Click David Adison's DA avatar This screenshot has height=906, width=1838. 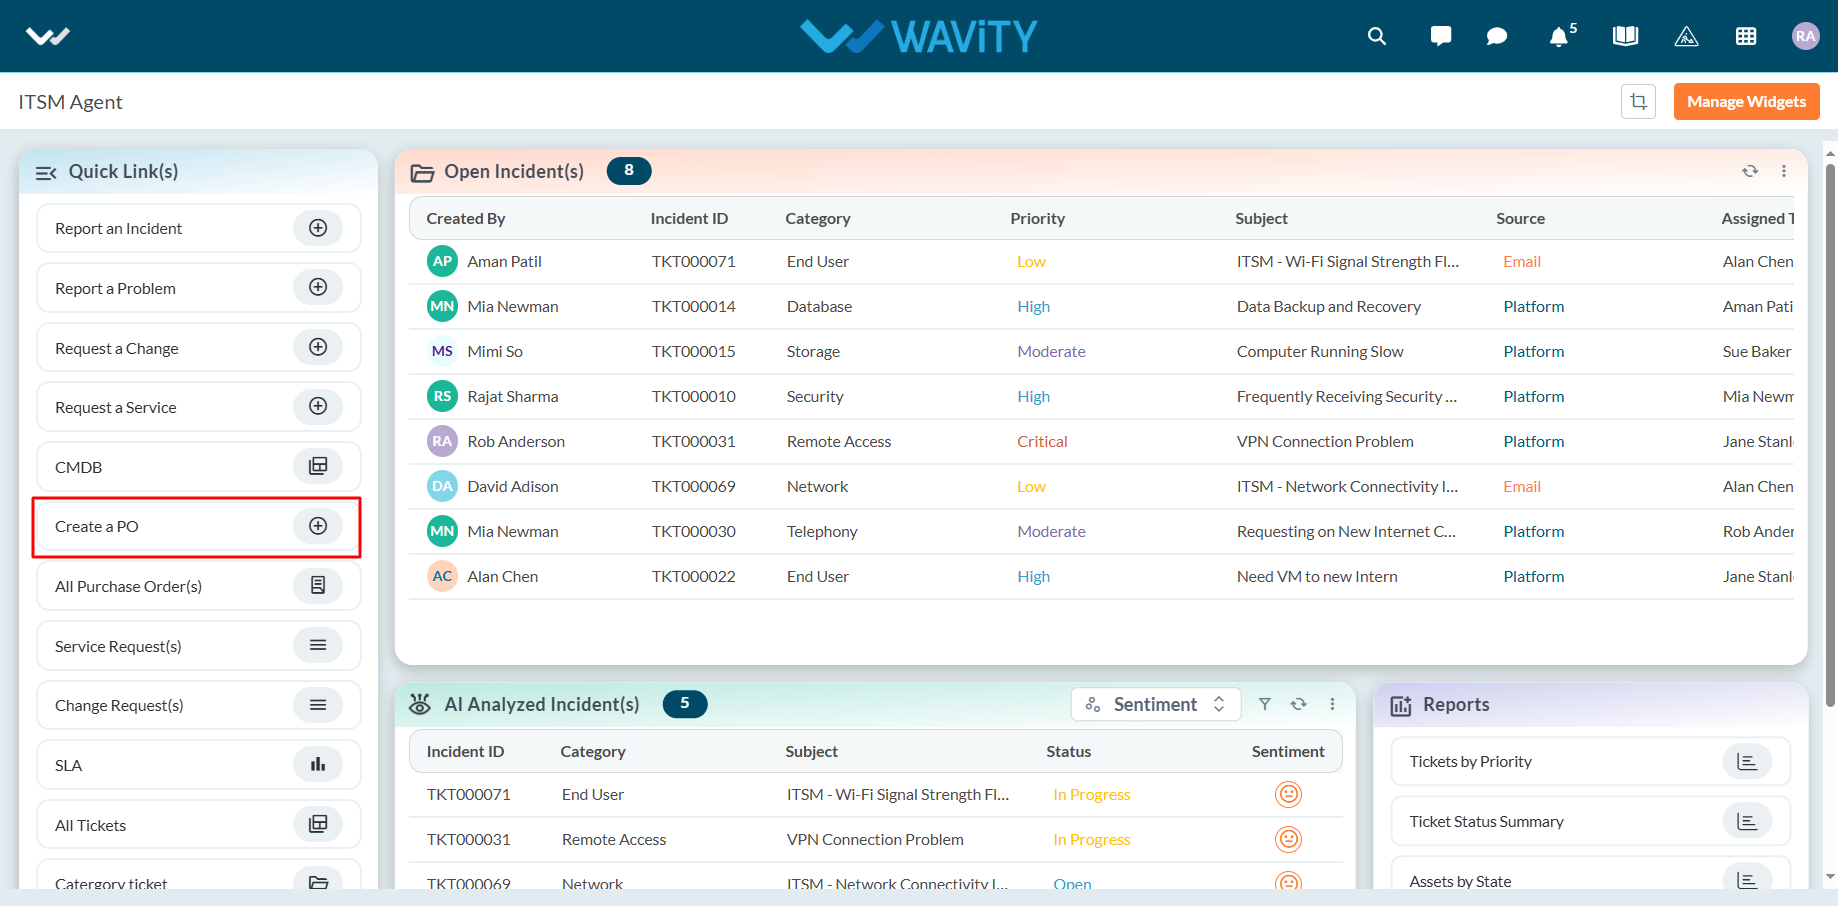click(x=442, y=486)
